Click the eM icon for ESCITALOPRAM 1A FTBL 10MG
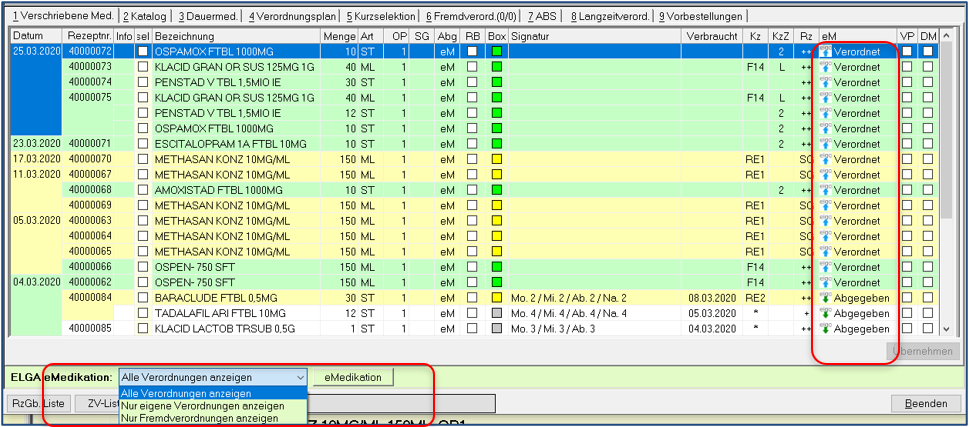The height and width of the screenshot is (427, 969). [x=825, y=144]
